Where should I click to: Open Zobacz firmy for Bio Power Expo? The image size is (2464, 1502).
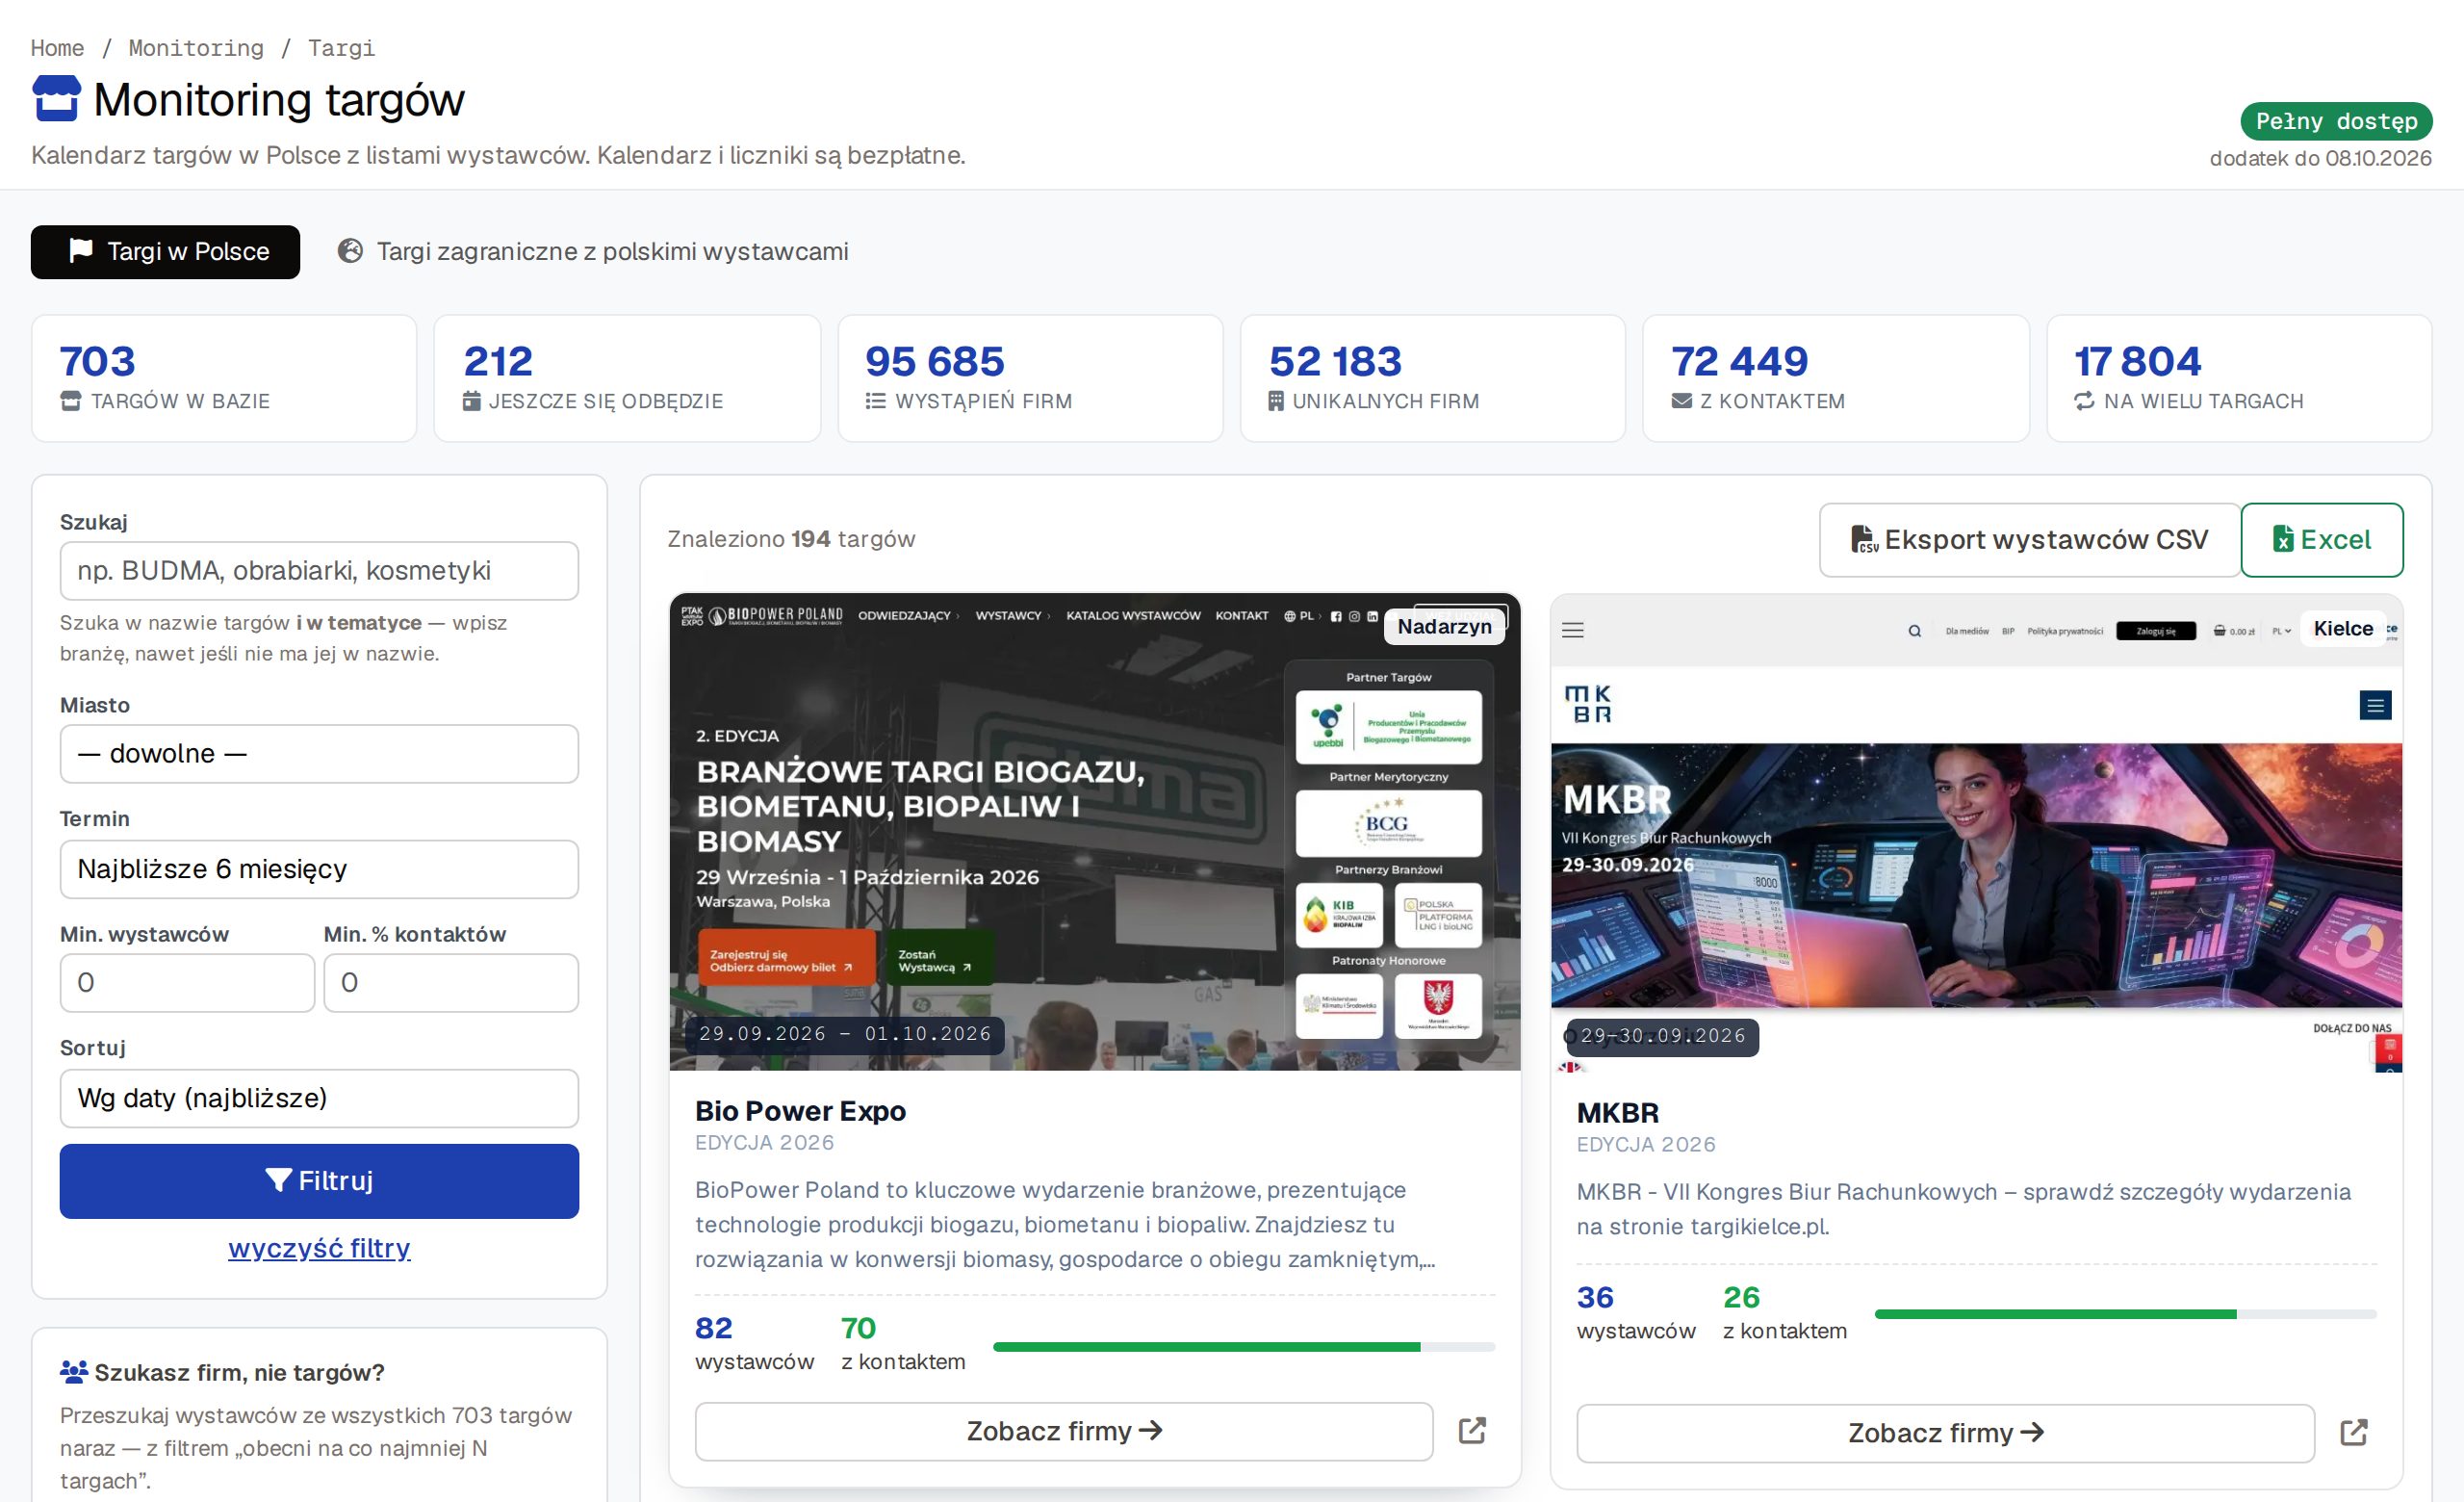pos(1064,1431)
